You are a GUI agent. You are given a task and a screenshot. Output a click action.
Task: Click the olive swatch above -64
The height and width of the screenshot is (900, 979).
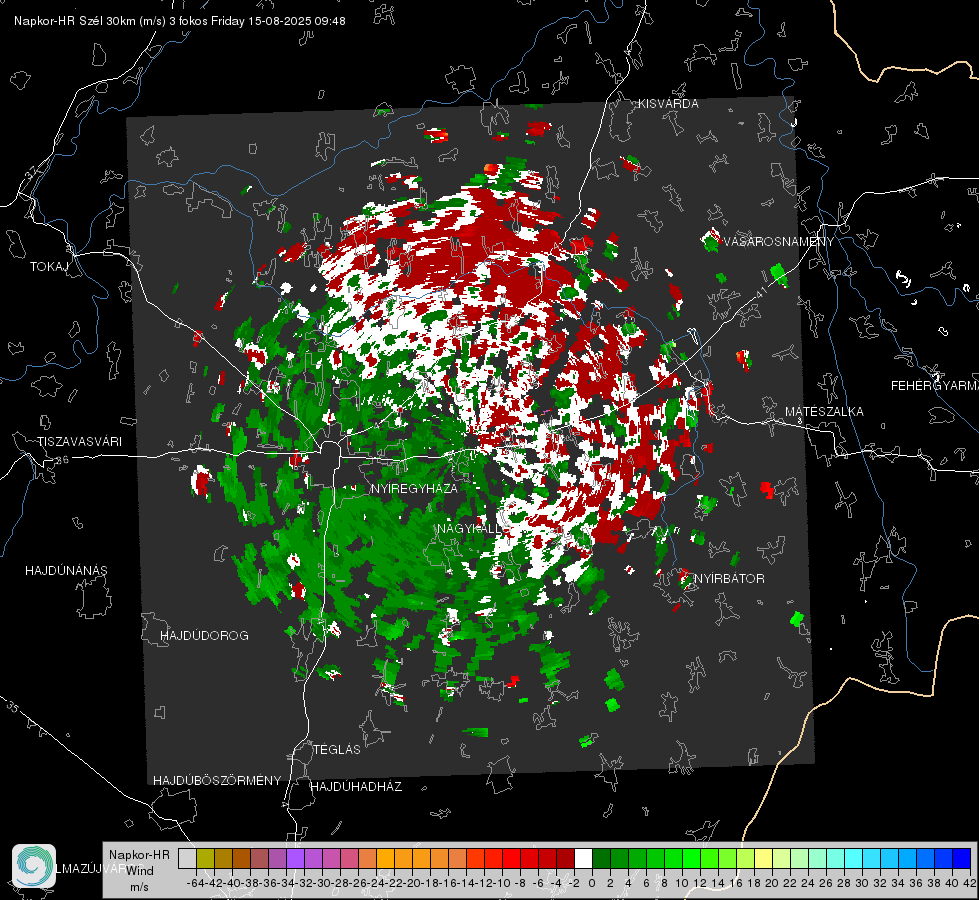(205, 858)
